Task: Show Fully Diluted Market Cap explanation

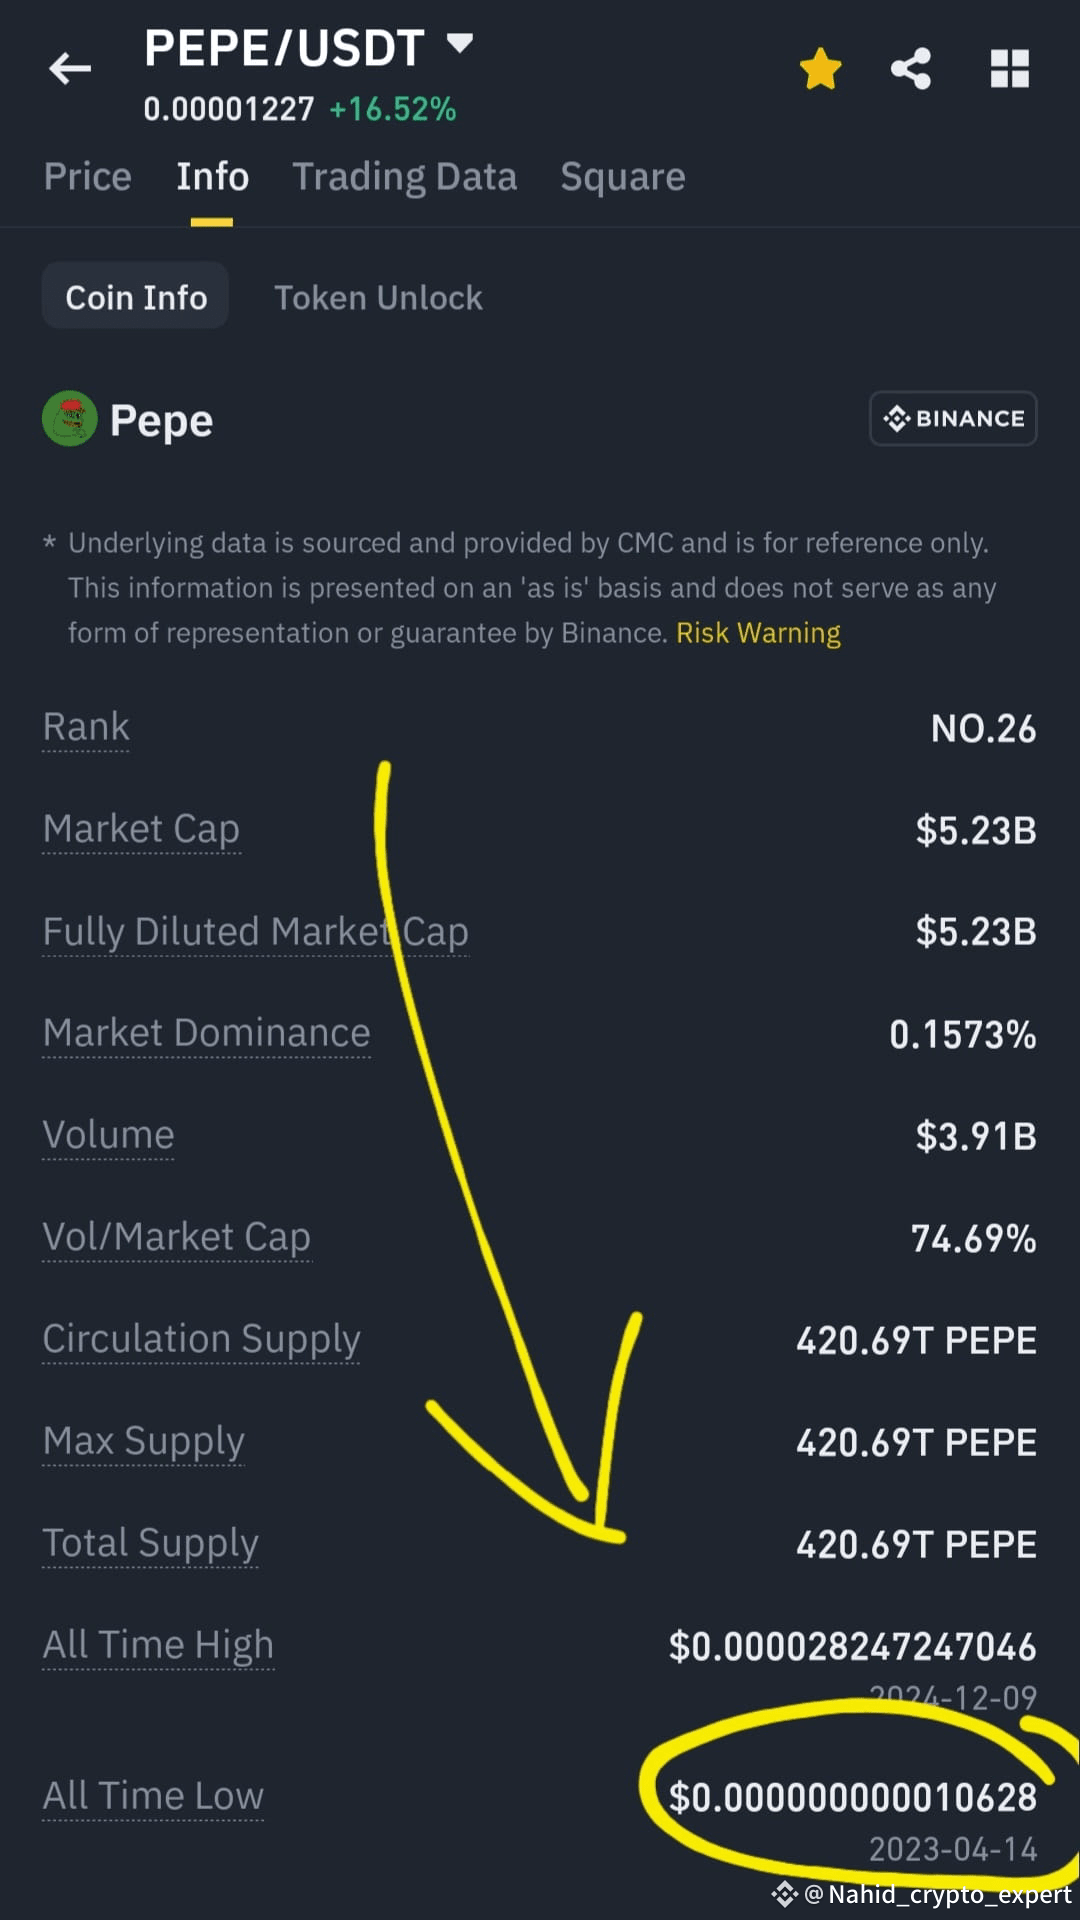Action: (x=255, y=932)
